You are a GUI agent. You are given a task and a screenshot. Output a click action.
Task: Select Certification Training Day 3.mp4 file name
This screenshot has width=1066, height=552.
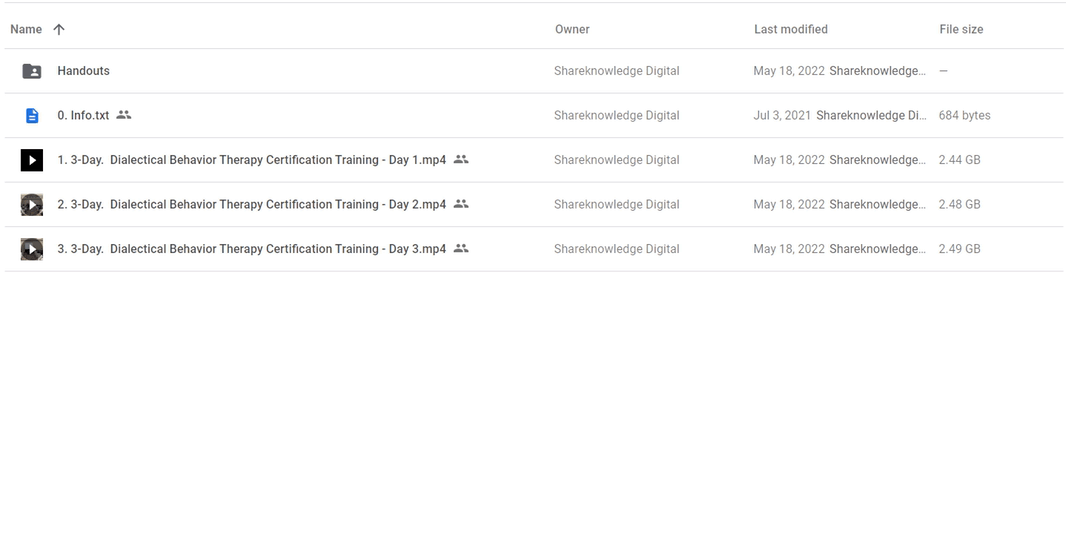(252, 249)
